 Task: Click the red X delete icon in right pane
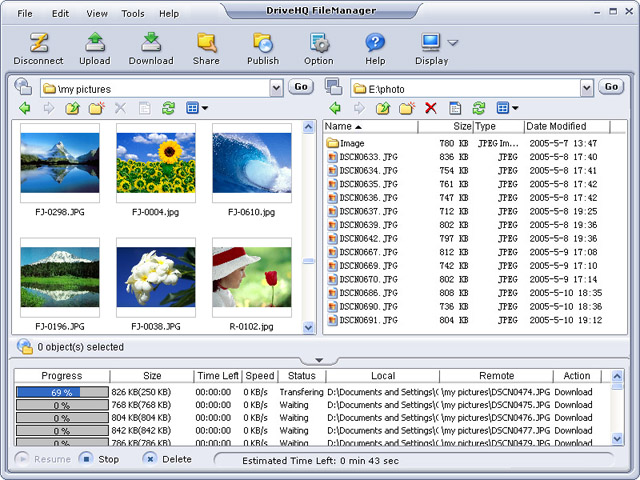click(x=431, y=108)
